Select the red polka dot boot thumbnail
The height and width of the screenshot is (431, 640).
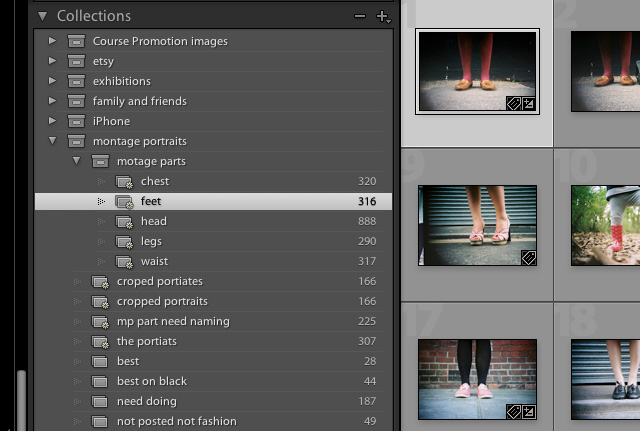pyautogui.click(x=606, y=225)
